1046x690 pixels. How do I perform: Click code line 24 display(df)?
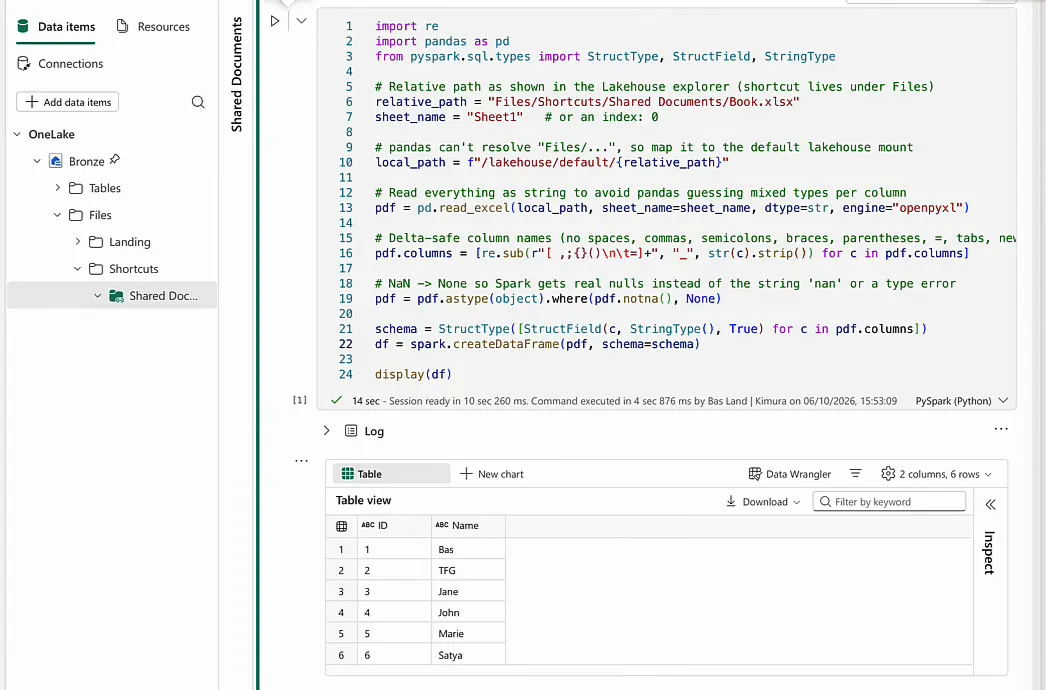(413, 374)
